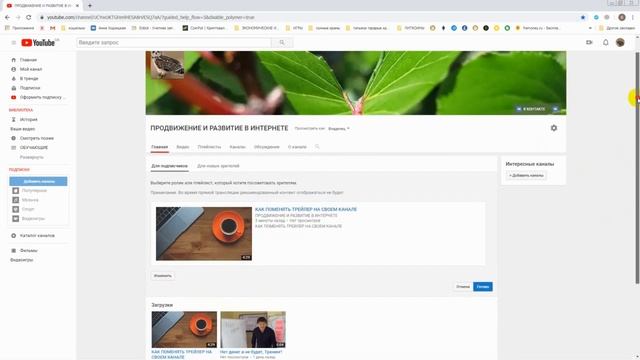This screenshot has width=640, height=360.
Task: Open the man at whiteboard video thumbnail
Action: point(253,330)
